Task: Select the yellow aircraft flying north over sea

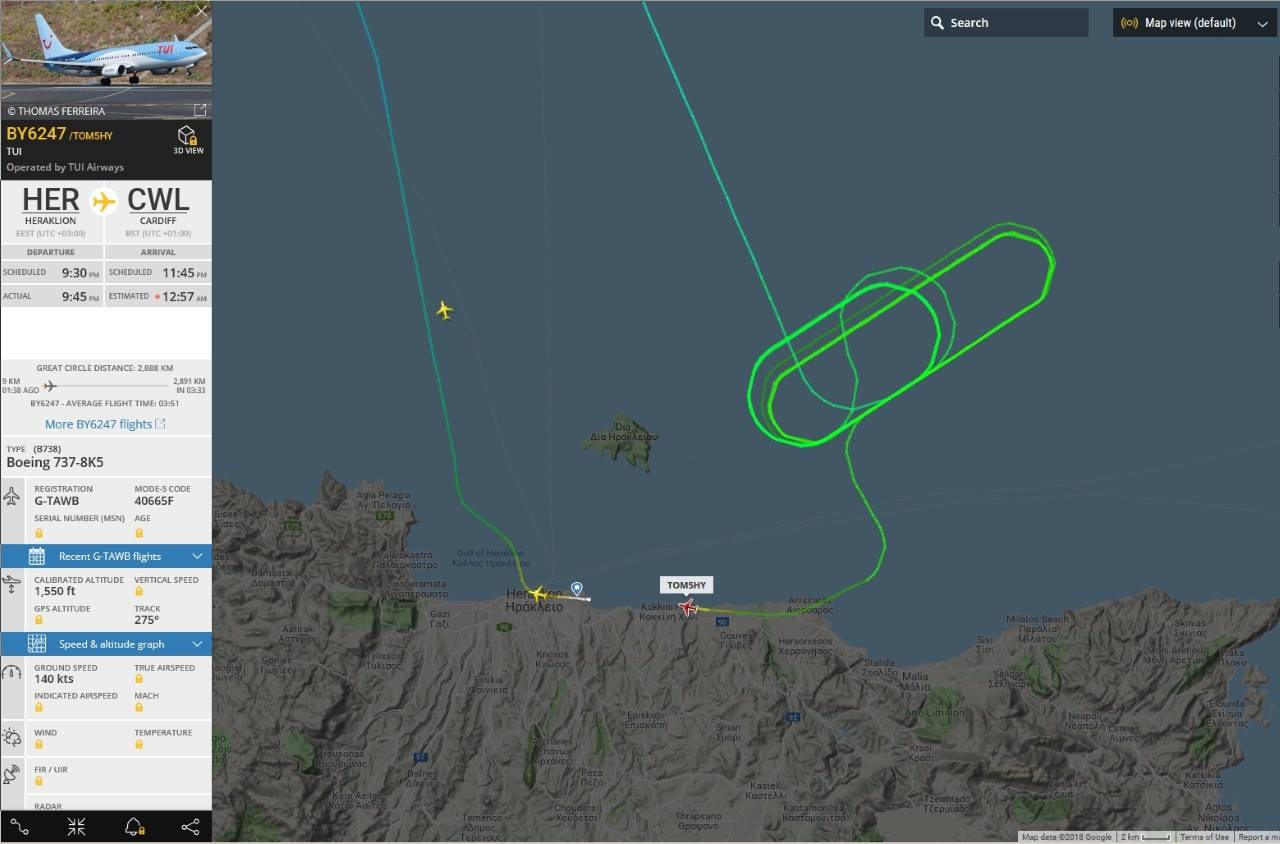Action: (x=445, y=310)
